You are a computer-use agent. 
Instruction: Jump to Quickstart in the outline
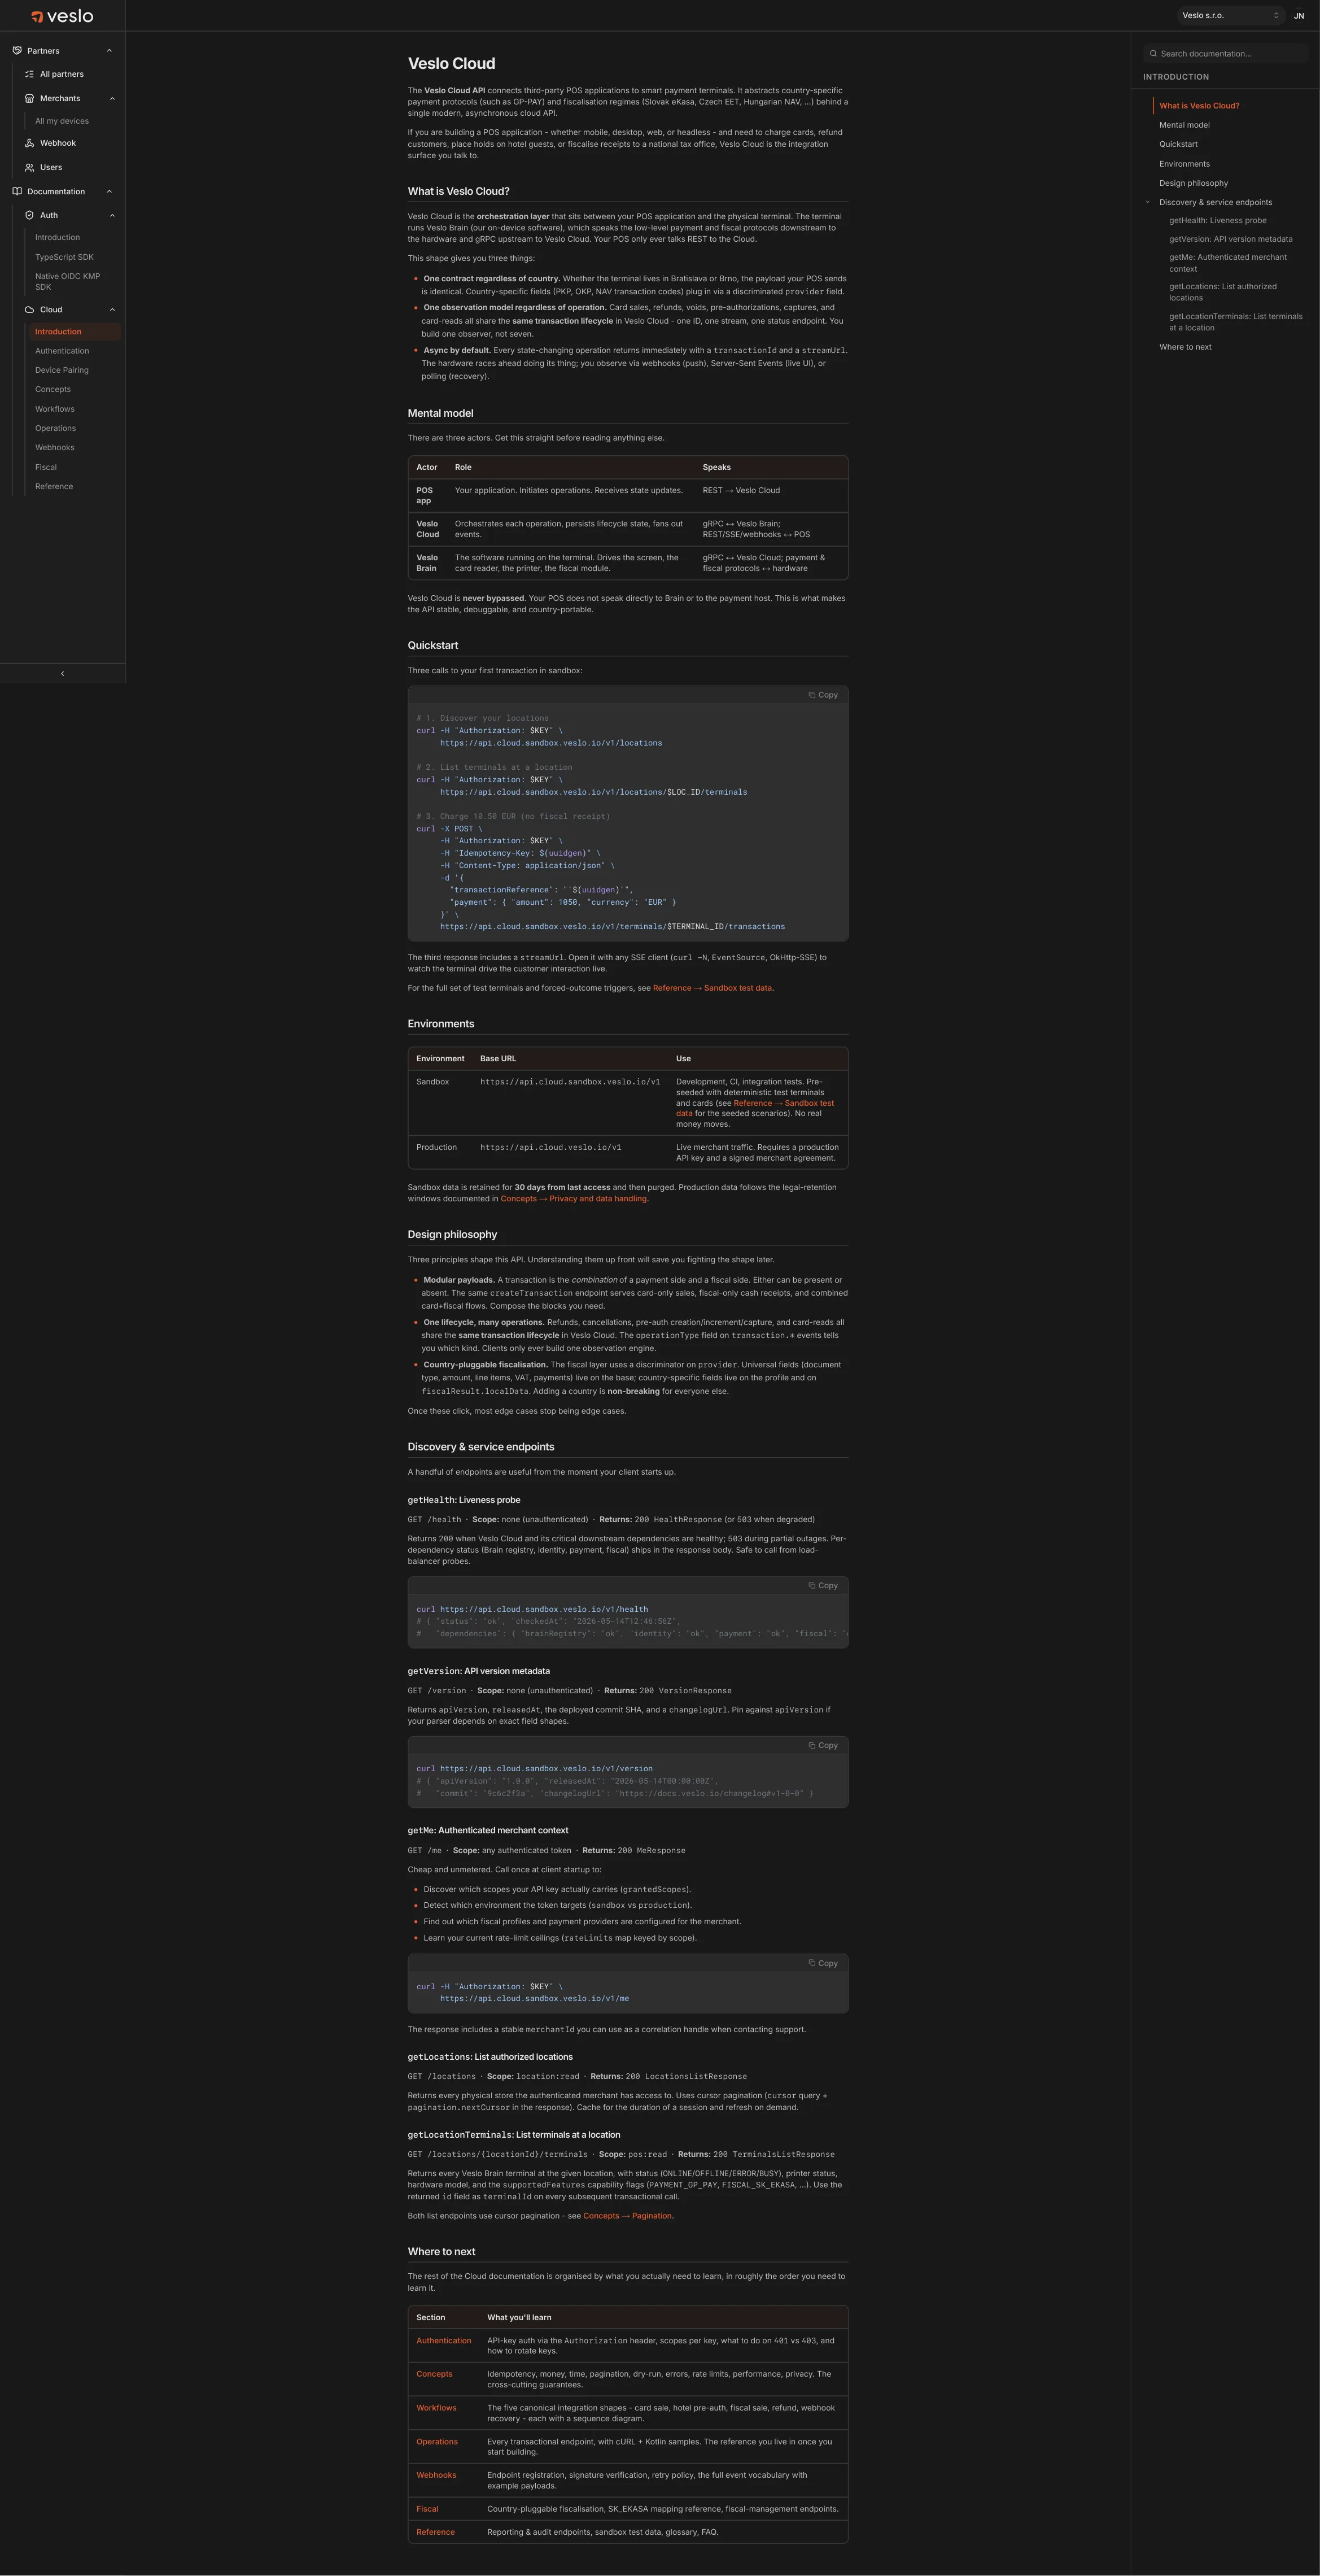point(1178,144)
